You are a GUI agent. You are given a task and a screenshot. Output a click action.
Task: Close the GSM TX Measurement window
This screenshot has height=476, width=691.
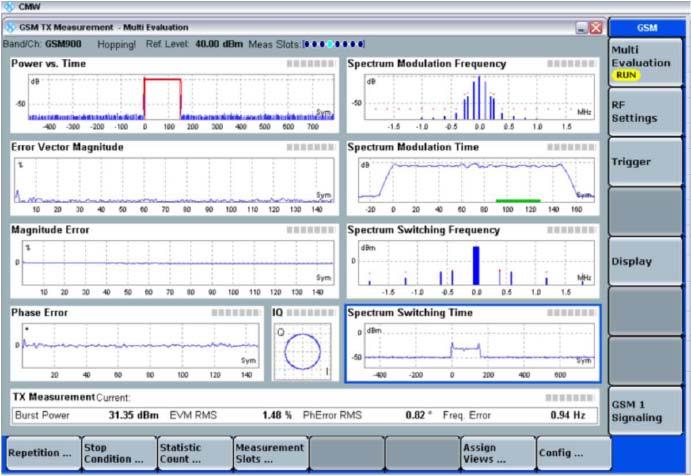596,28
